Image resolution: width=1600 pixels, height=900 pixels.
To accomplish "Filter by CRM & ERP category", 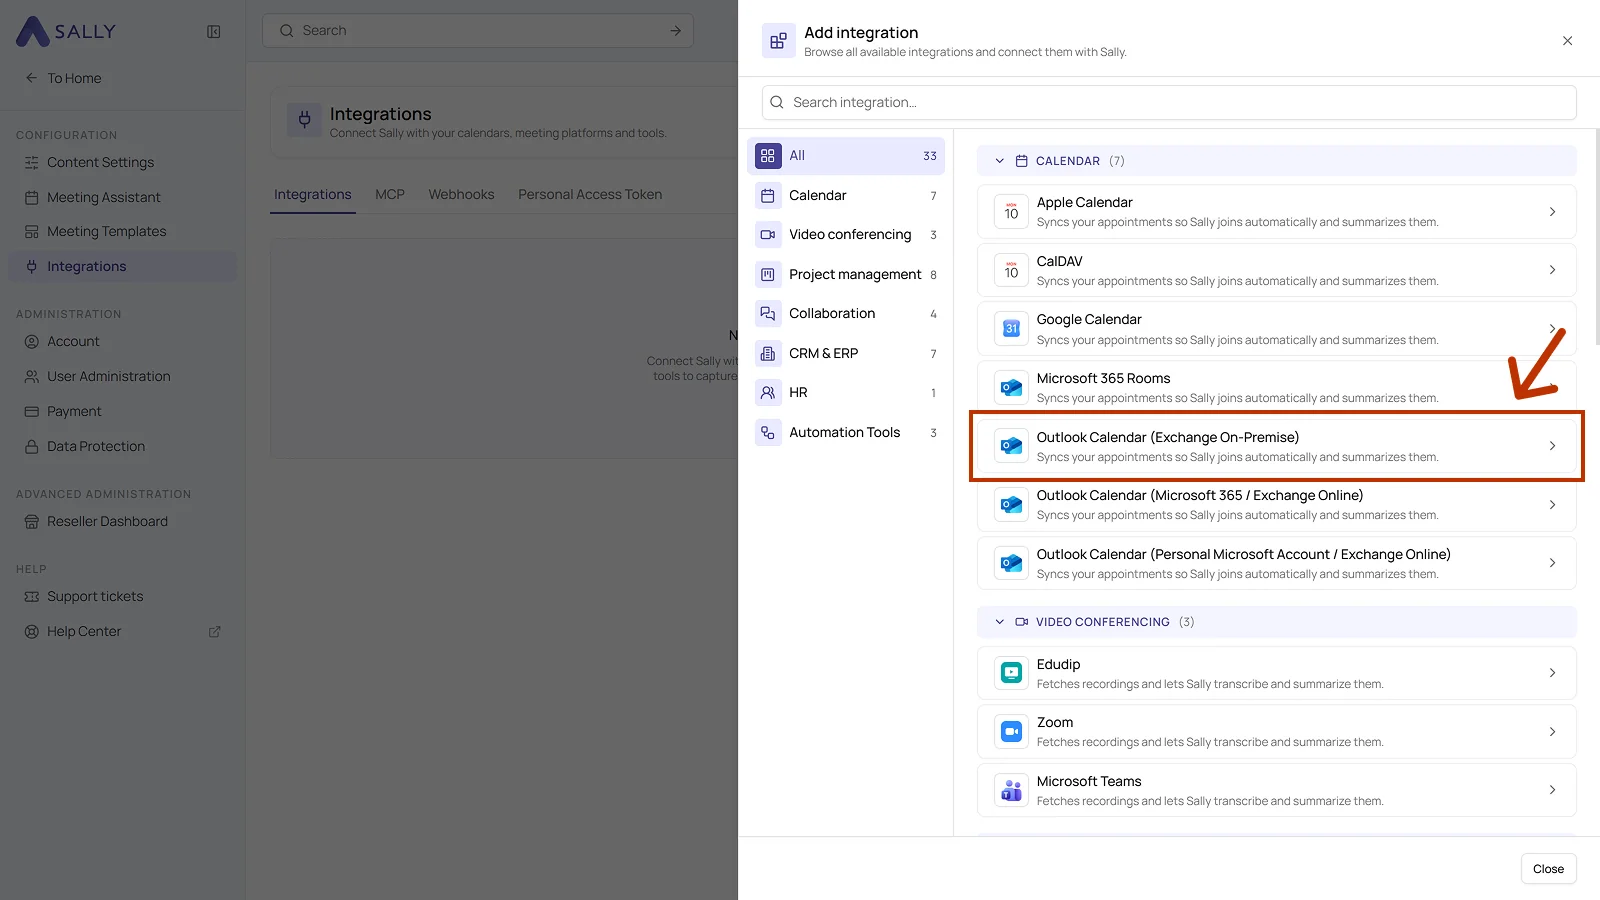I will pyautogui.click(x=846, y=353).
